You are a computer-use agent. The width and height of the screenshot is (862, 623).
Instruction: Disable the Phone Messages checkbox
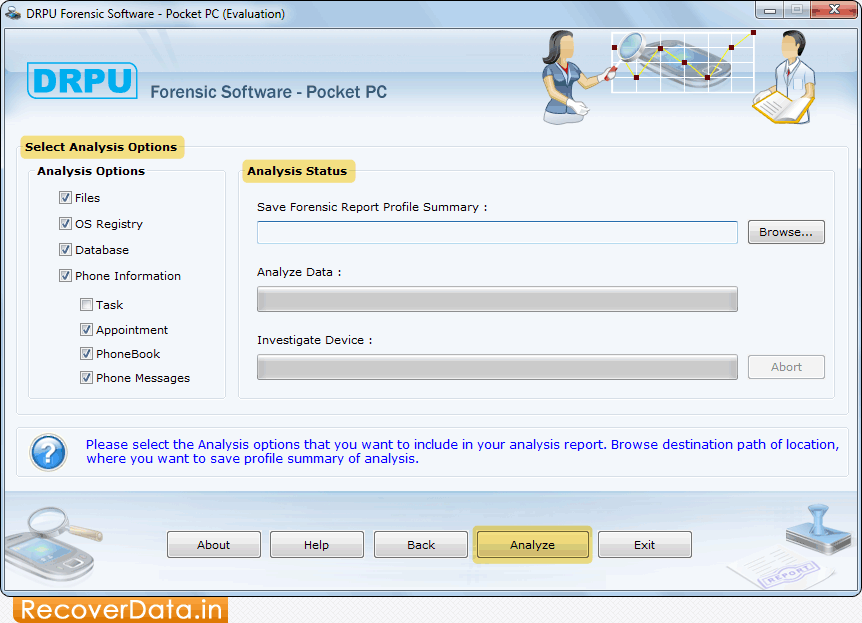point(86,378)
